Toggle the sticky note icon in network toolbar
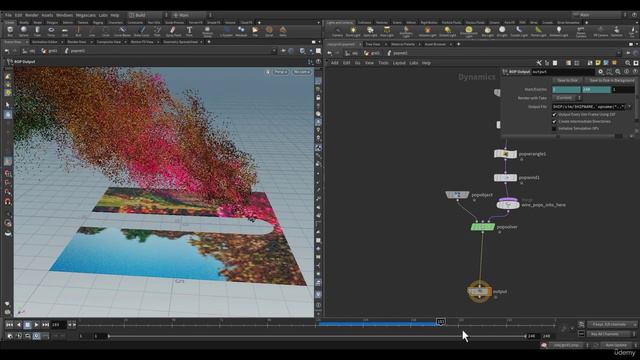The width and height of the screenshot is (640, 360). 598,63
